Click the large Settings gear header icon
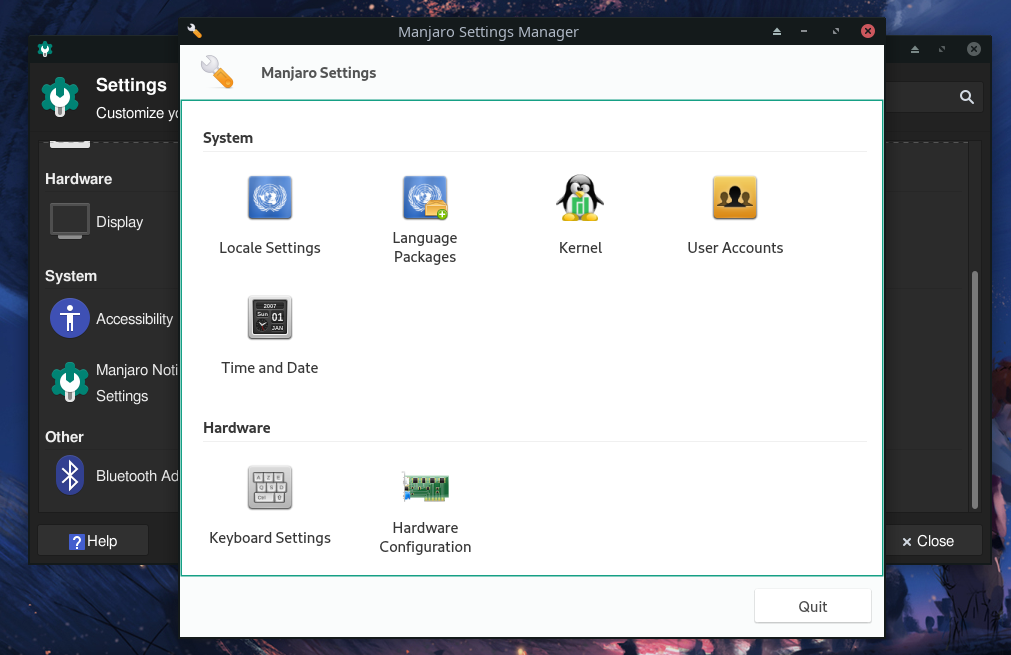 pos(60,97)
